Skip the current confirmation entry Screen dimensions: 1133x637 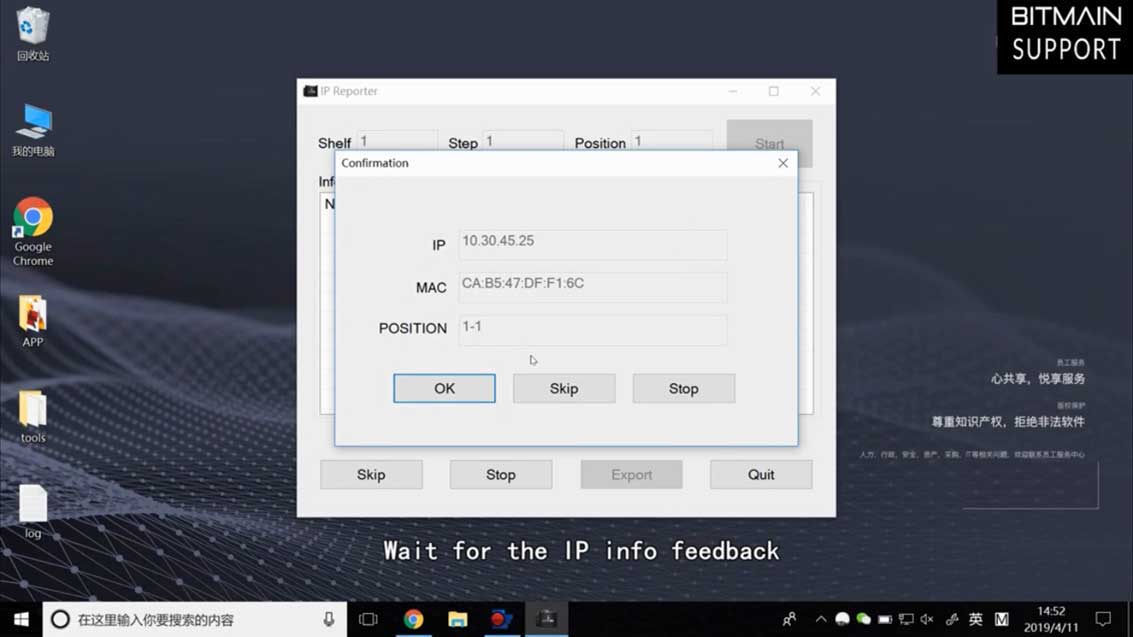[x=563, y=388]
